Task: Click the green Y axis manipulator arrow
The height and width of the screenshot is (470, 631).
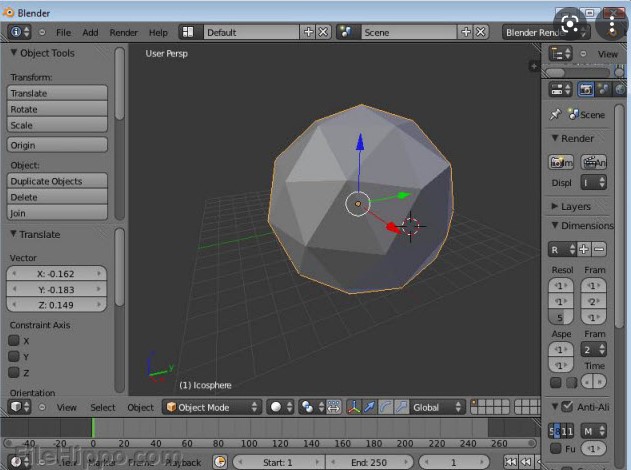Action: [402, 196]
